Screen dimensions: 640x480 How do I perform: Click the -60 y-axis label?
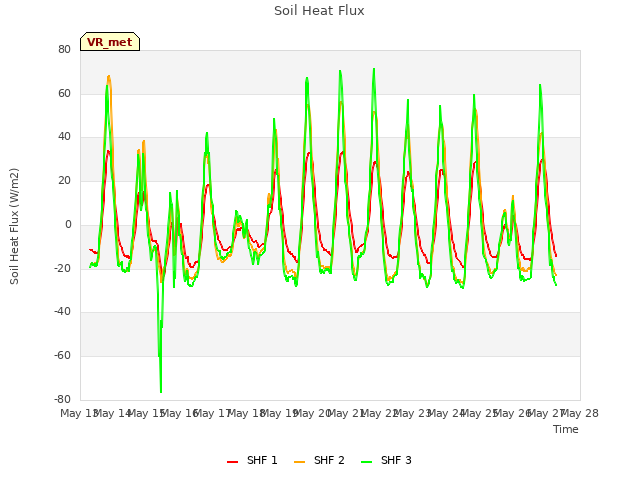coord(62,356)
